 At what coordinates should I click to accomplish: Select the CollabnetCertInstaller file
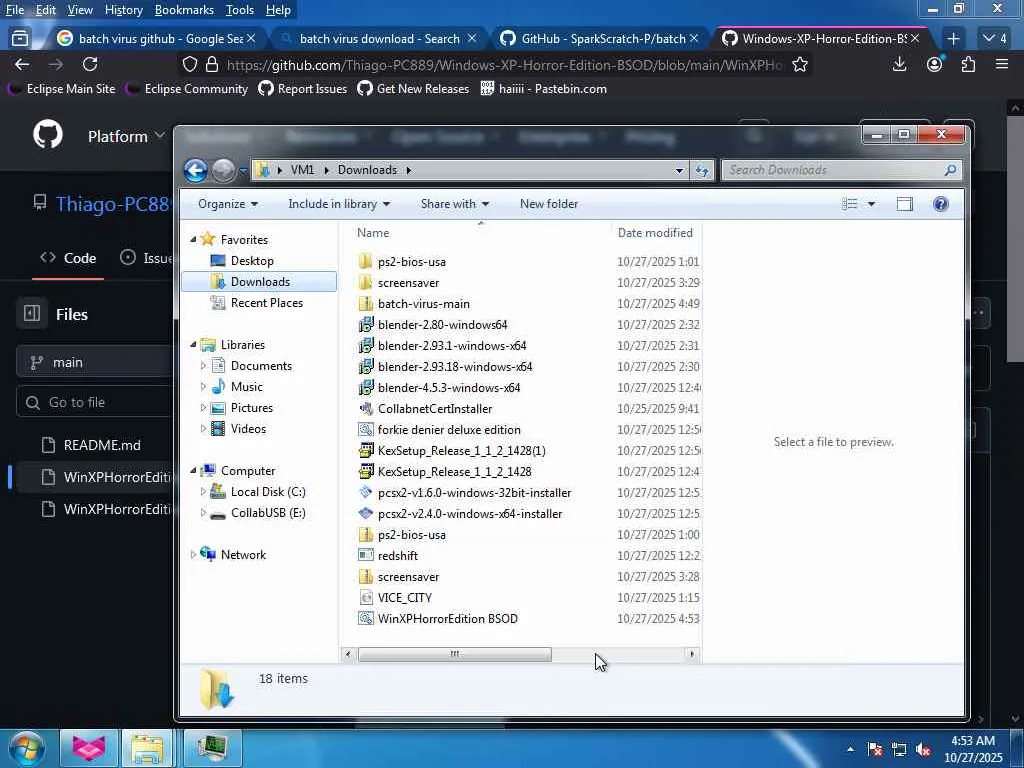pos(434,409)
